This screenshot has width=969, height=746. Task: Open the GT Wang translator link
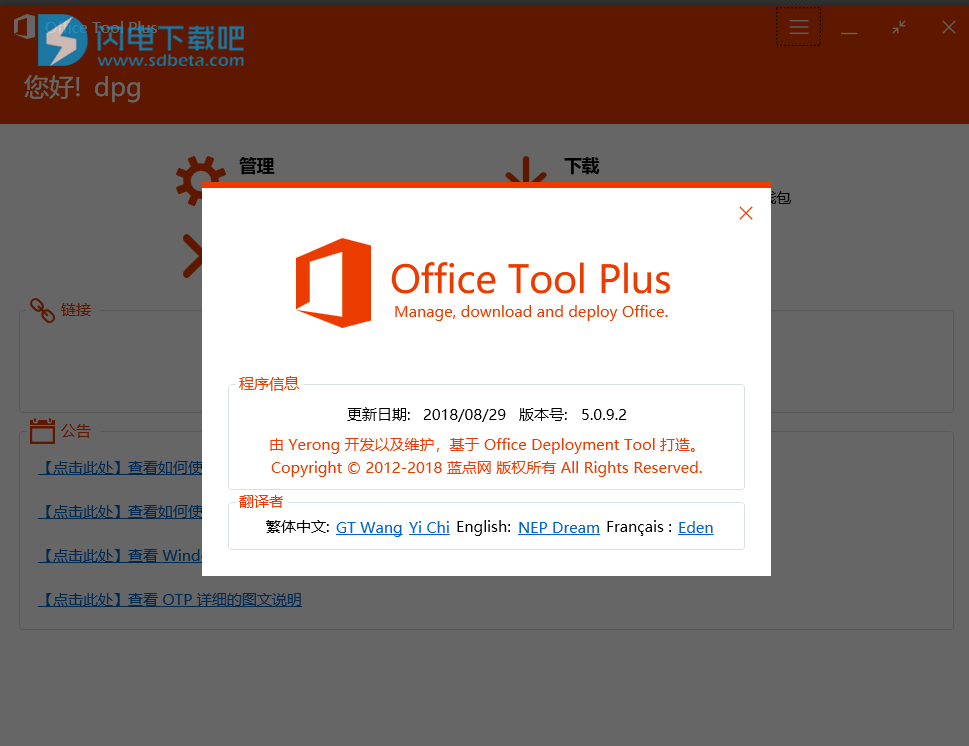[x=369, y=527]
